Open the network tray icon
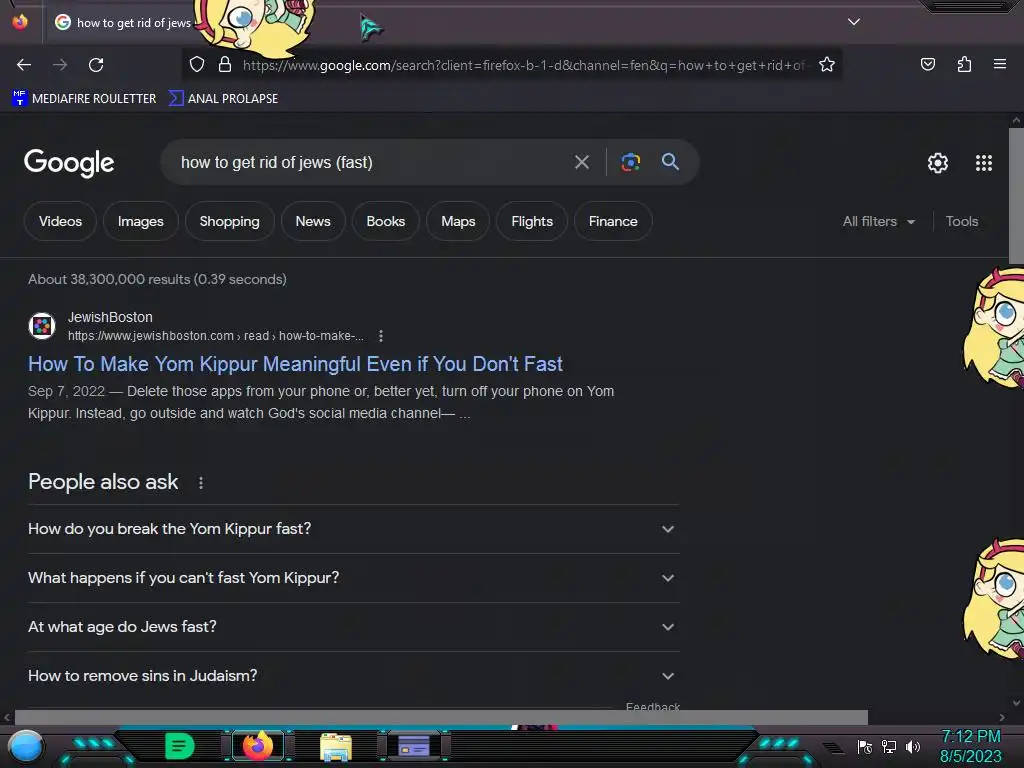1024x768 pixels. (889, 747)
